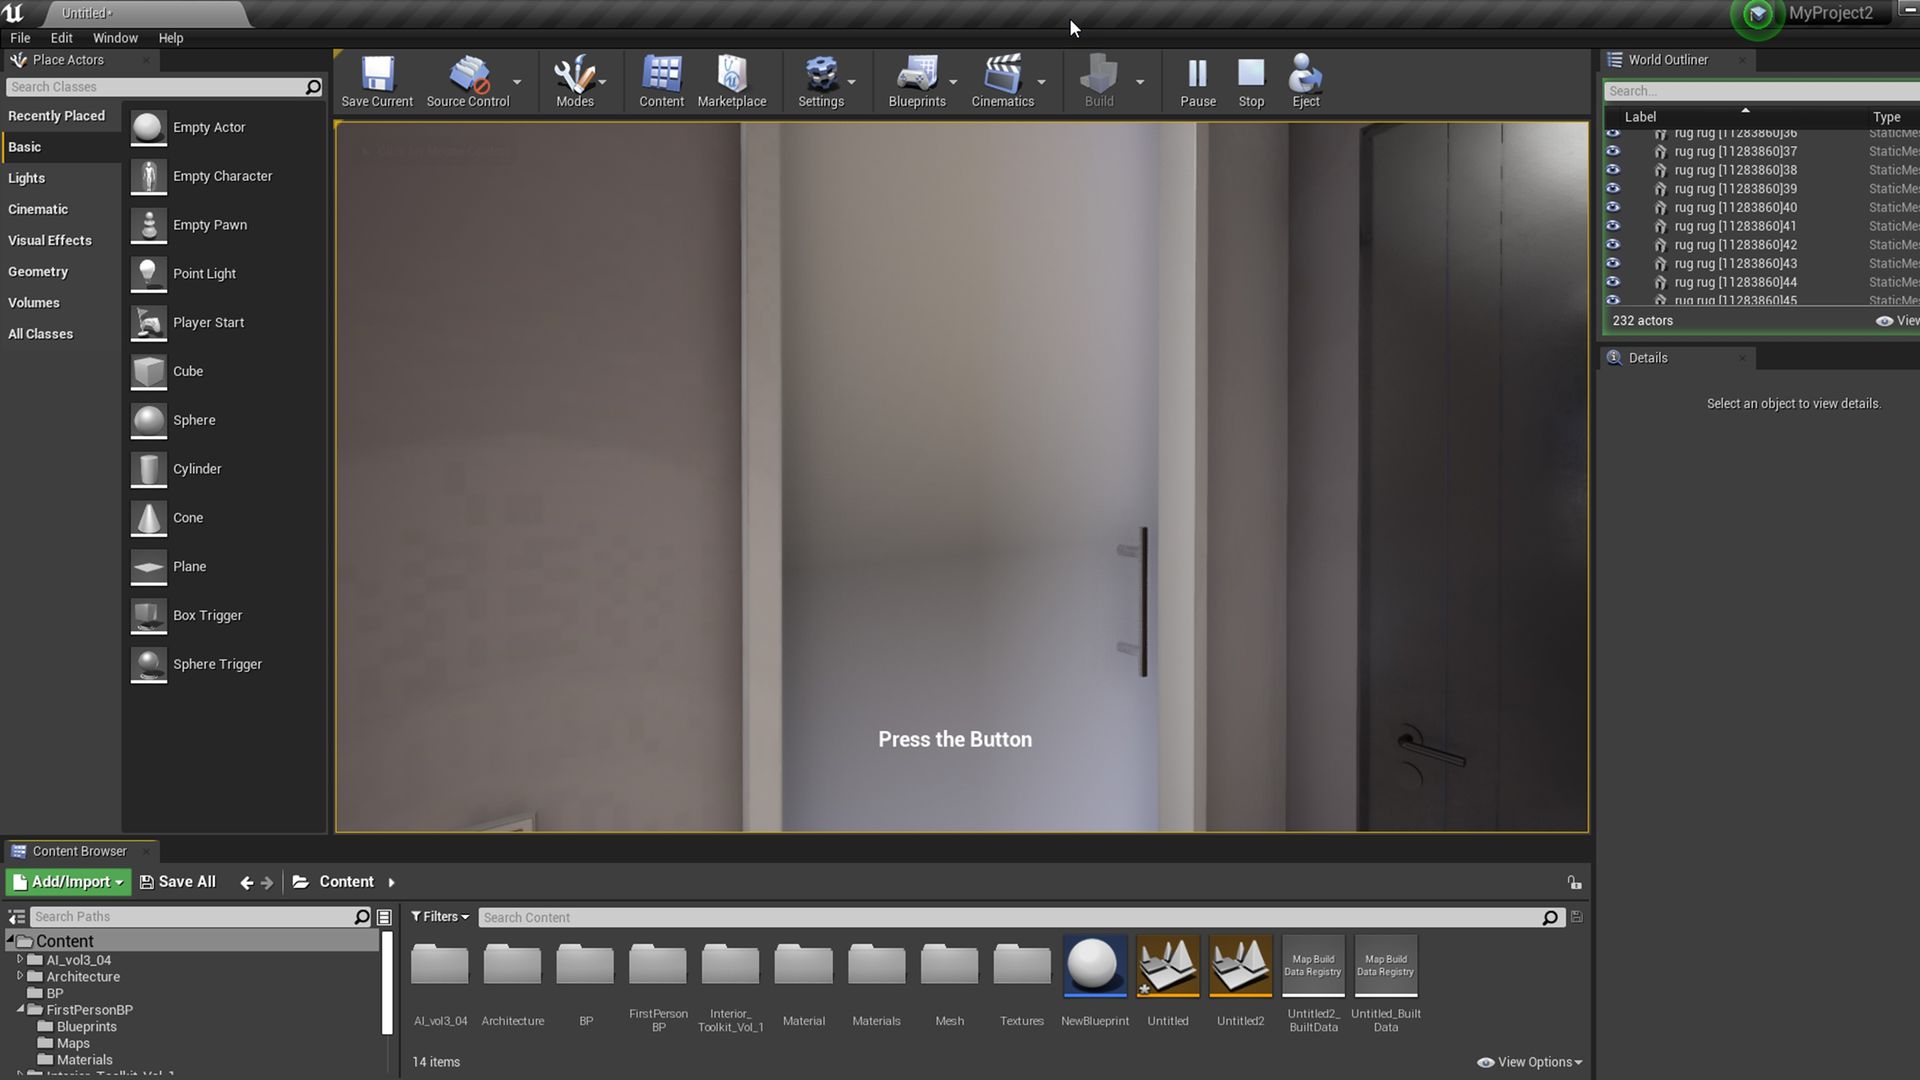Open the Filters dropdown in Content Browser

pyautogui.click(x=440, y=917)
